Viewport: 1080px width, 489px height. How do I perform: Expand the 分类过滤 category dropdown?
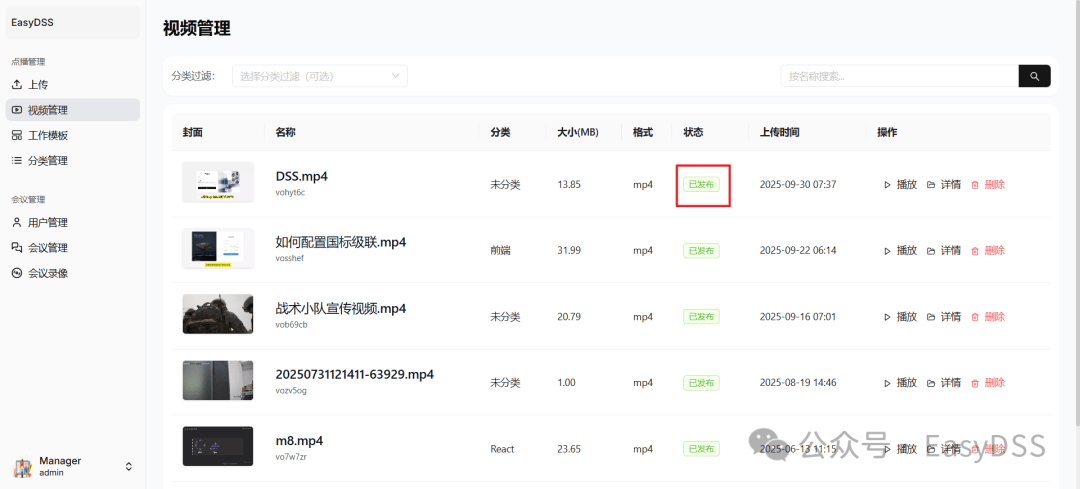pos(320,76)
